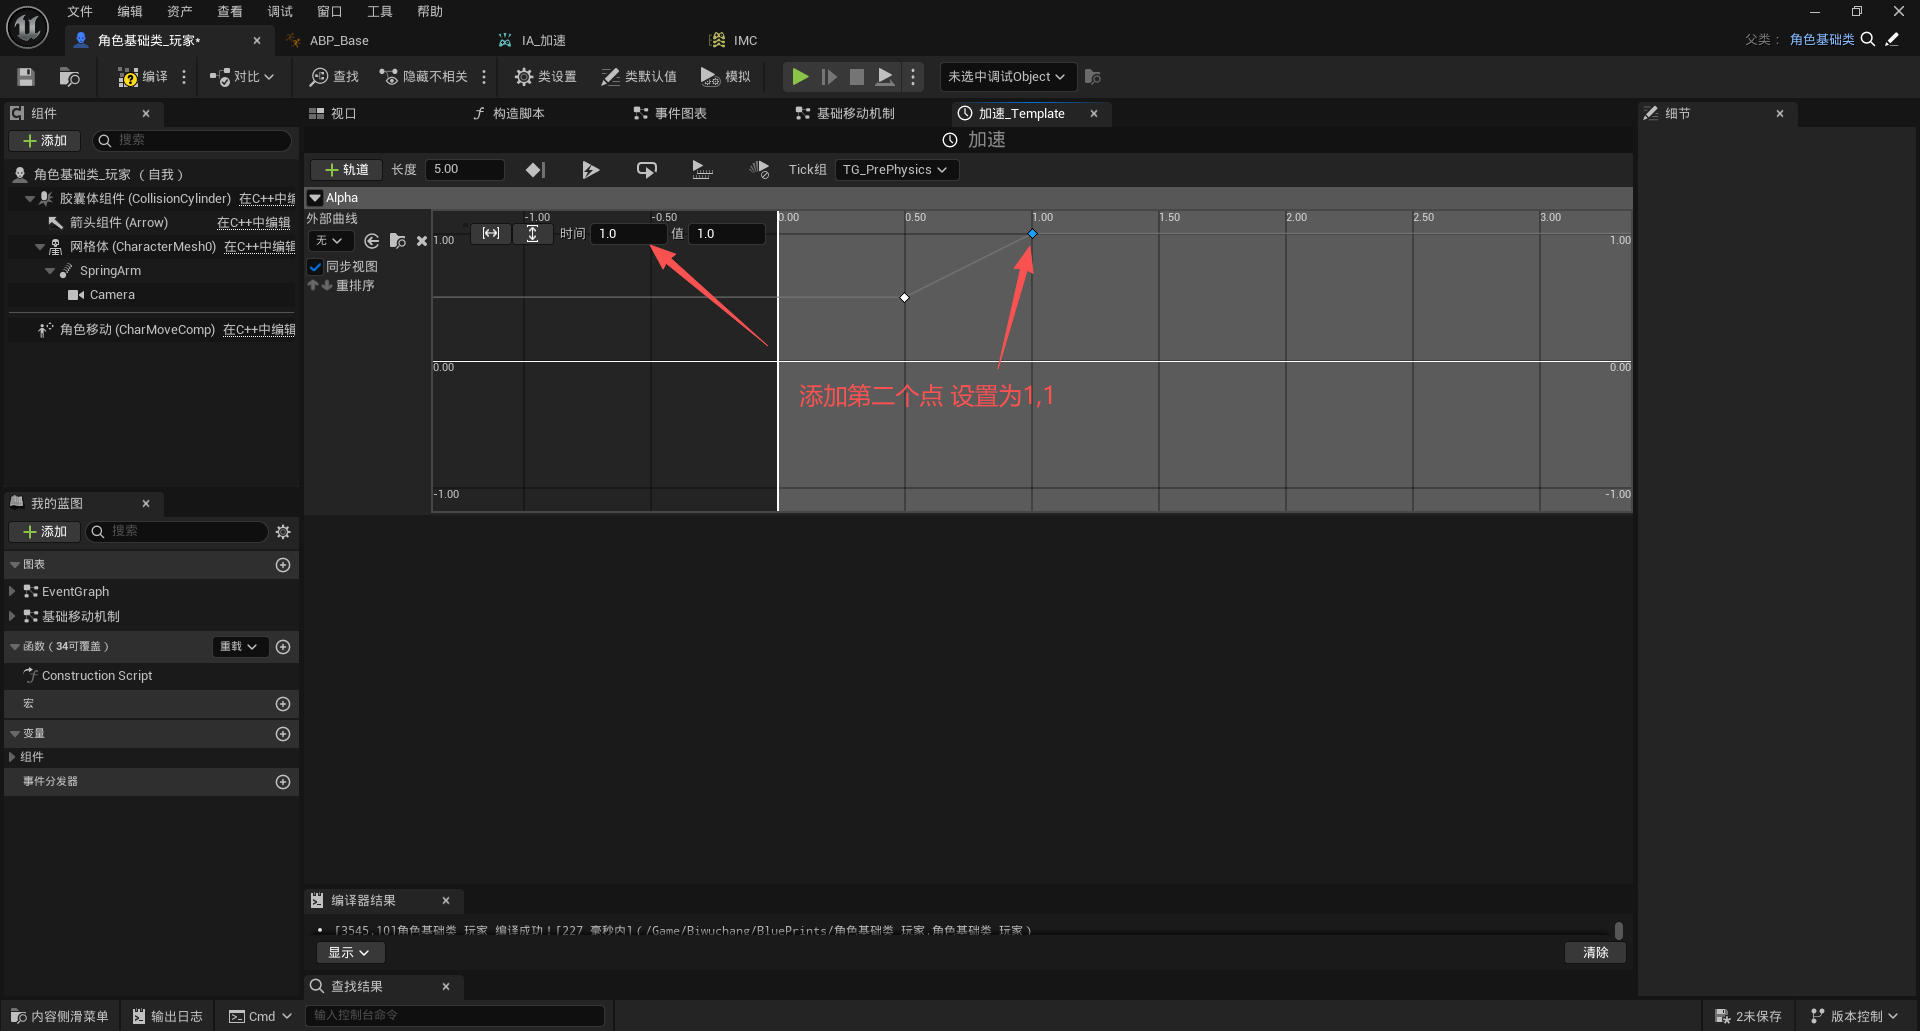Collapse the SpringArm tree node
1920x1031 pixels.
[x=50, y=271]
